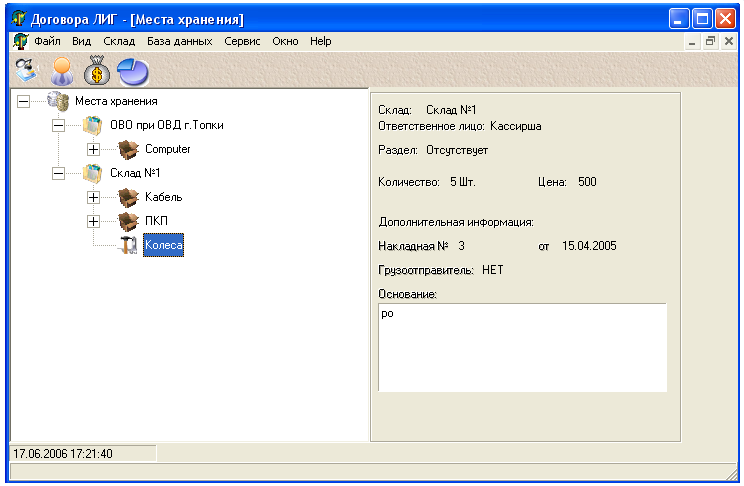Select the ОВО при ОВД г.Топки item
The image size is (744, 486).
(167, 125)
